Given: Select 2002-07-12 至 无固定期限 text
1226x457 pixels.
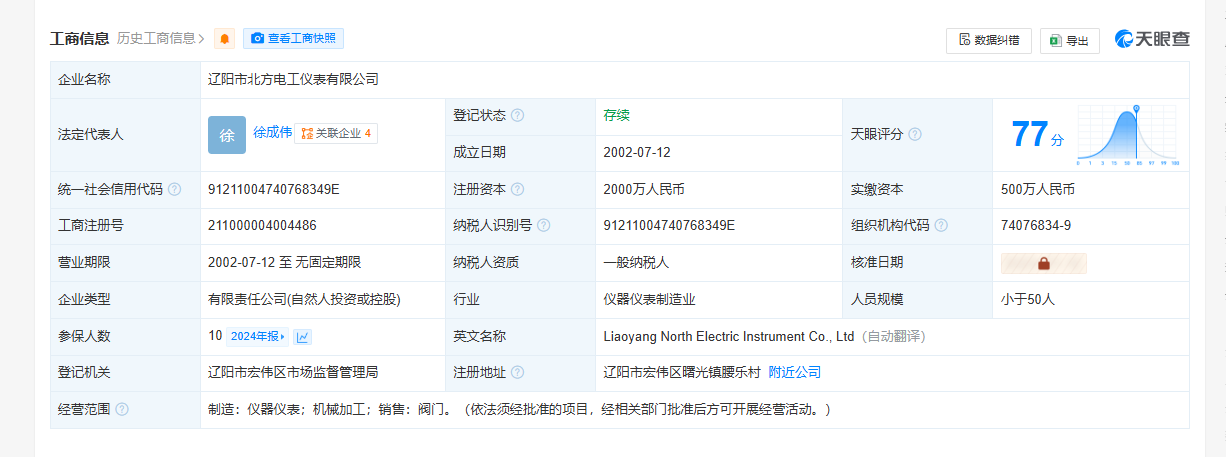Looking at the screenshot, I should pos(284,263).
